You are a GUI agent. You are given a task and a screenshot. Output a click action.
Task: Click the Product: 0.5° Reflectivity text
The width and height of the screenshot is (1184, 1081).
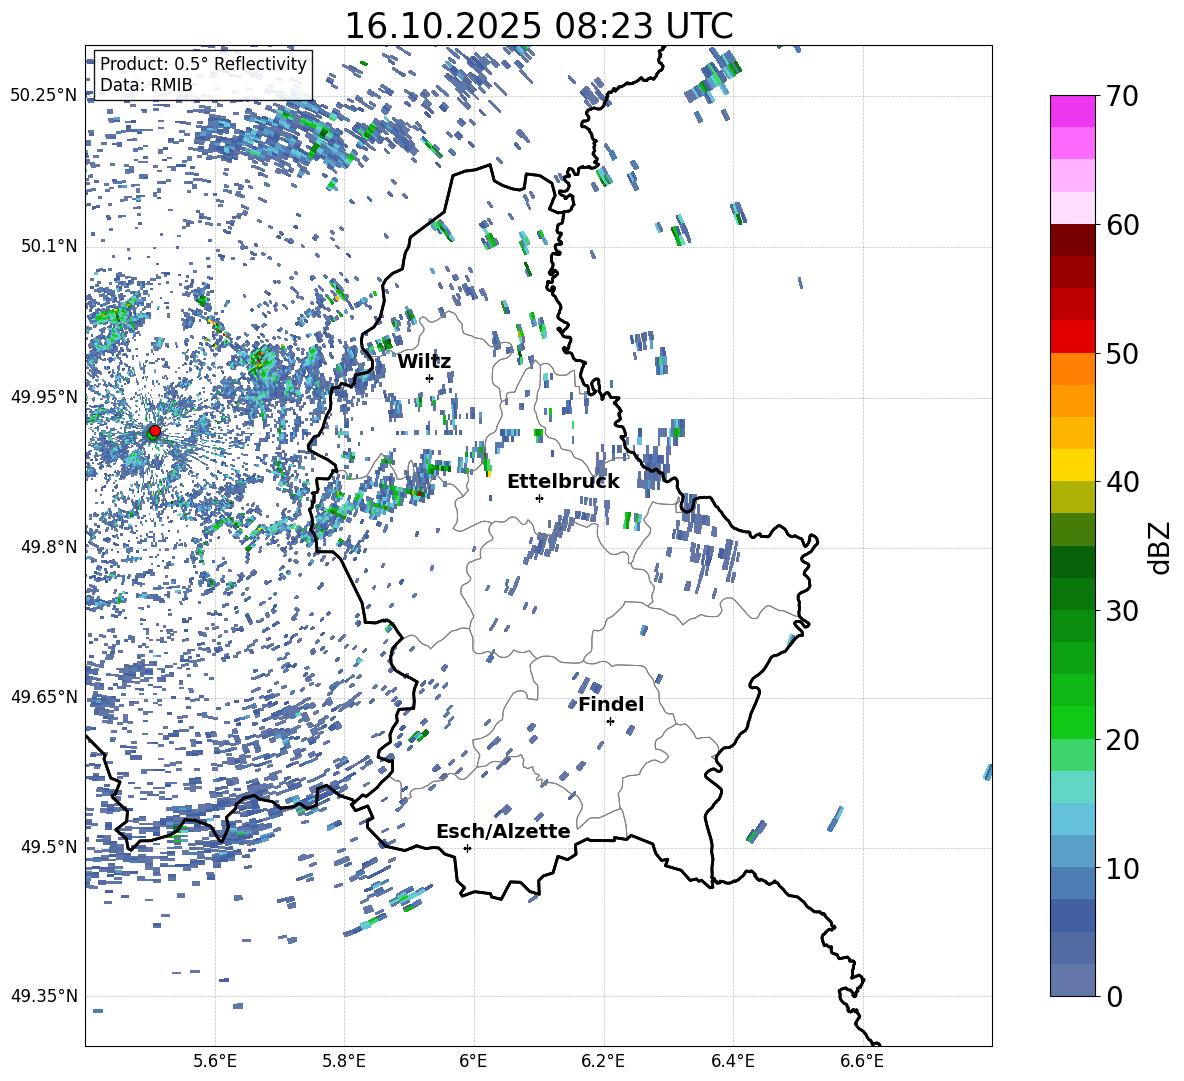tap(203, 64)
